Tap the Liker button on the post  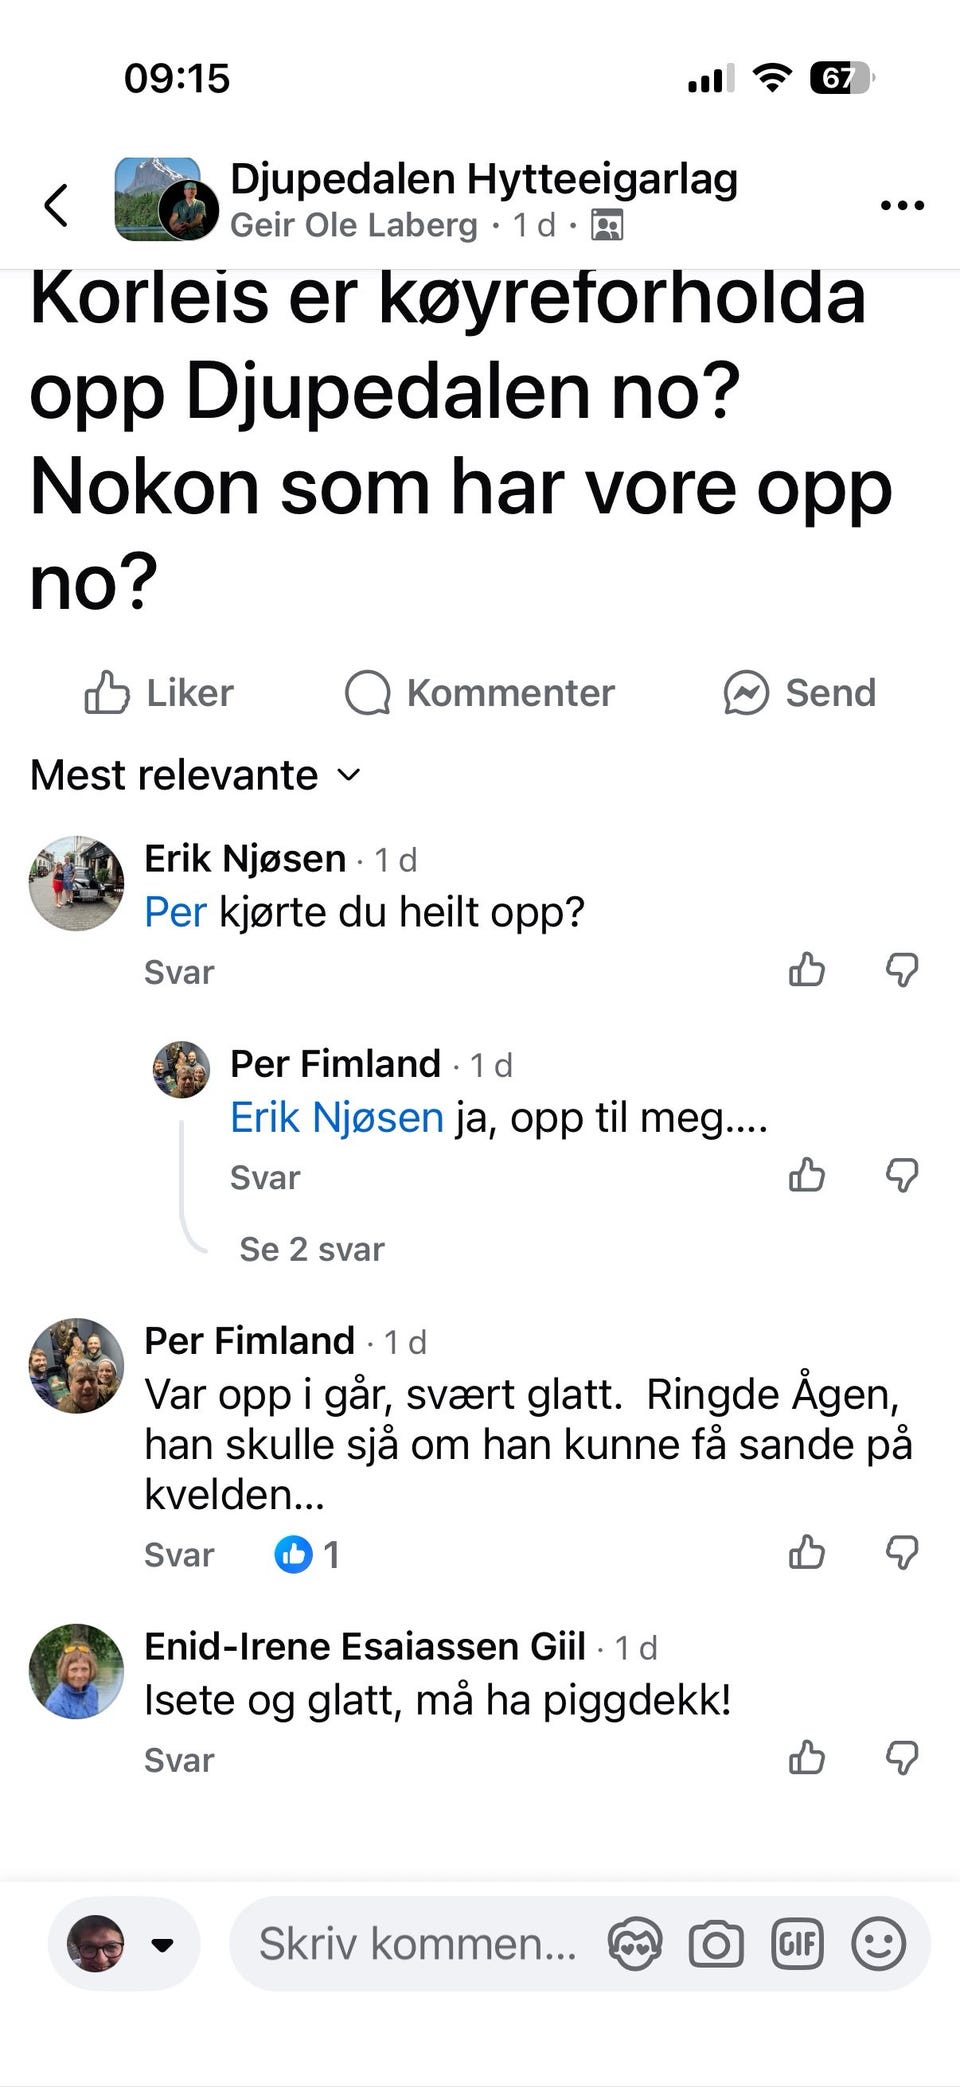pyautogui.click(x=159, y=692)
